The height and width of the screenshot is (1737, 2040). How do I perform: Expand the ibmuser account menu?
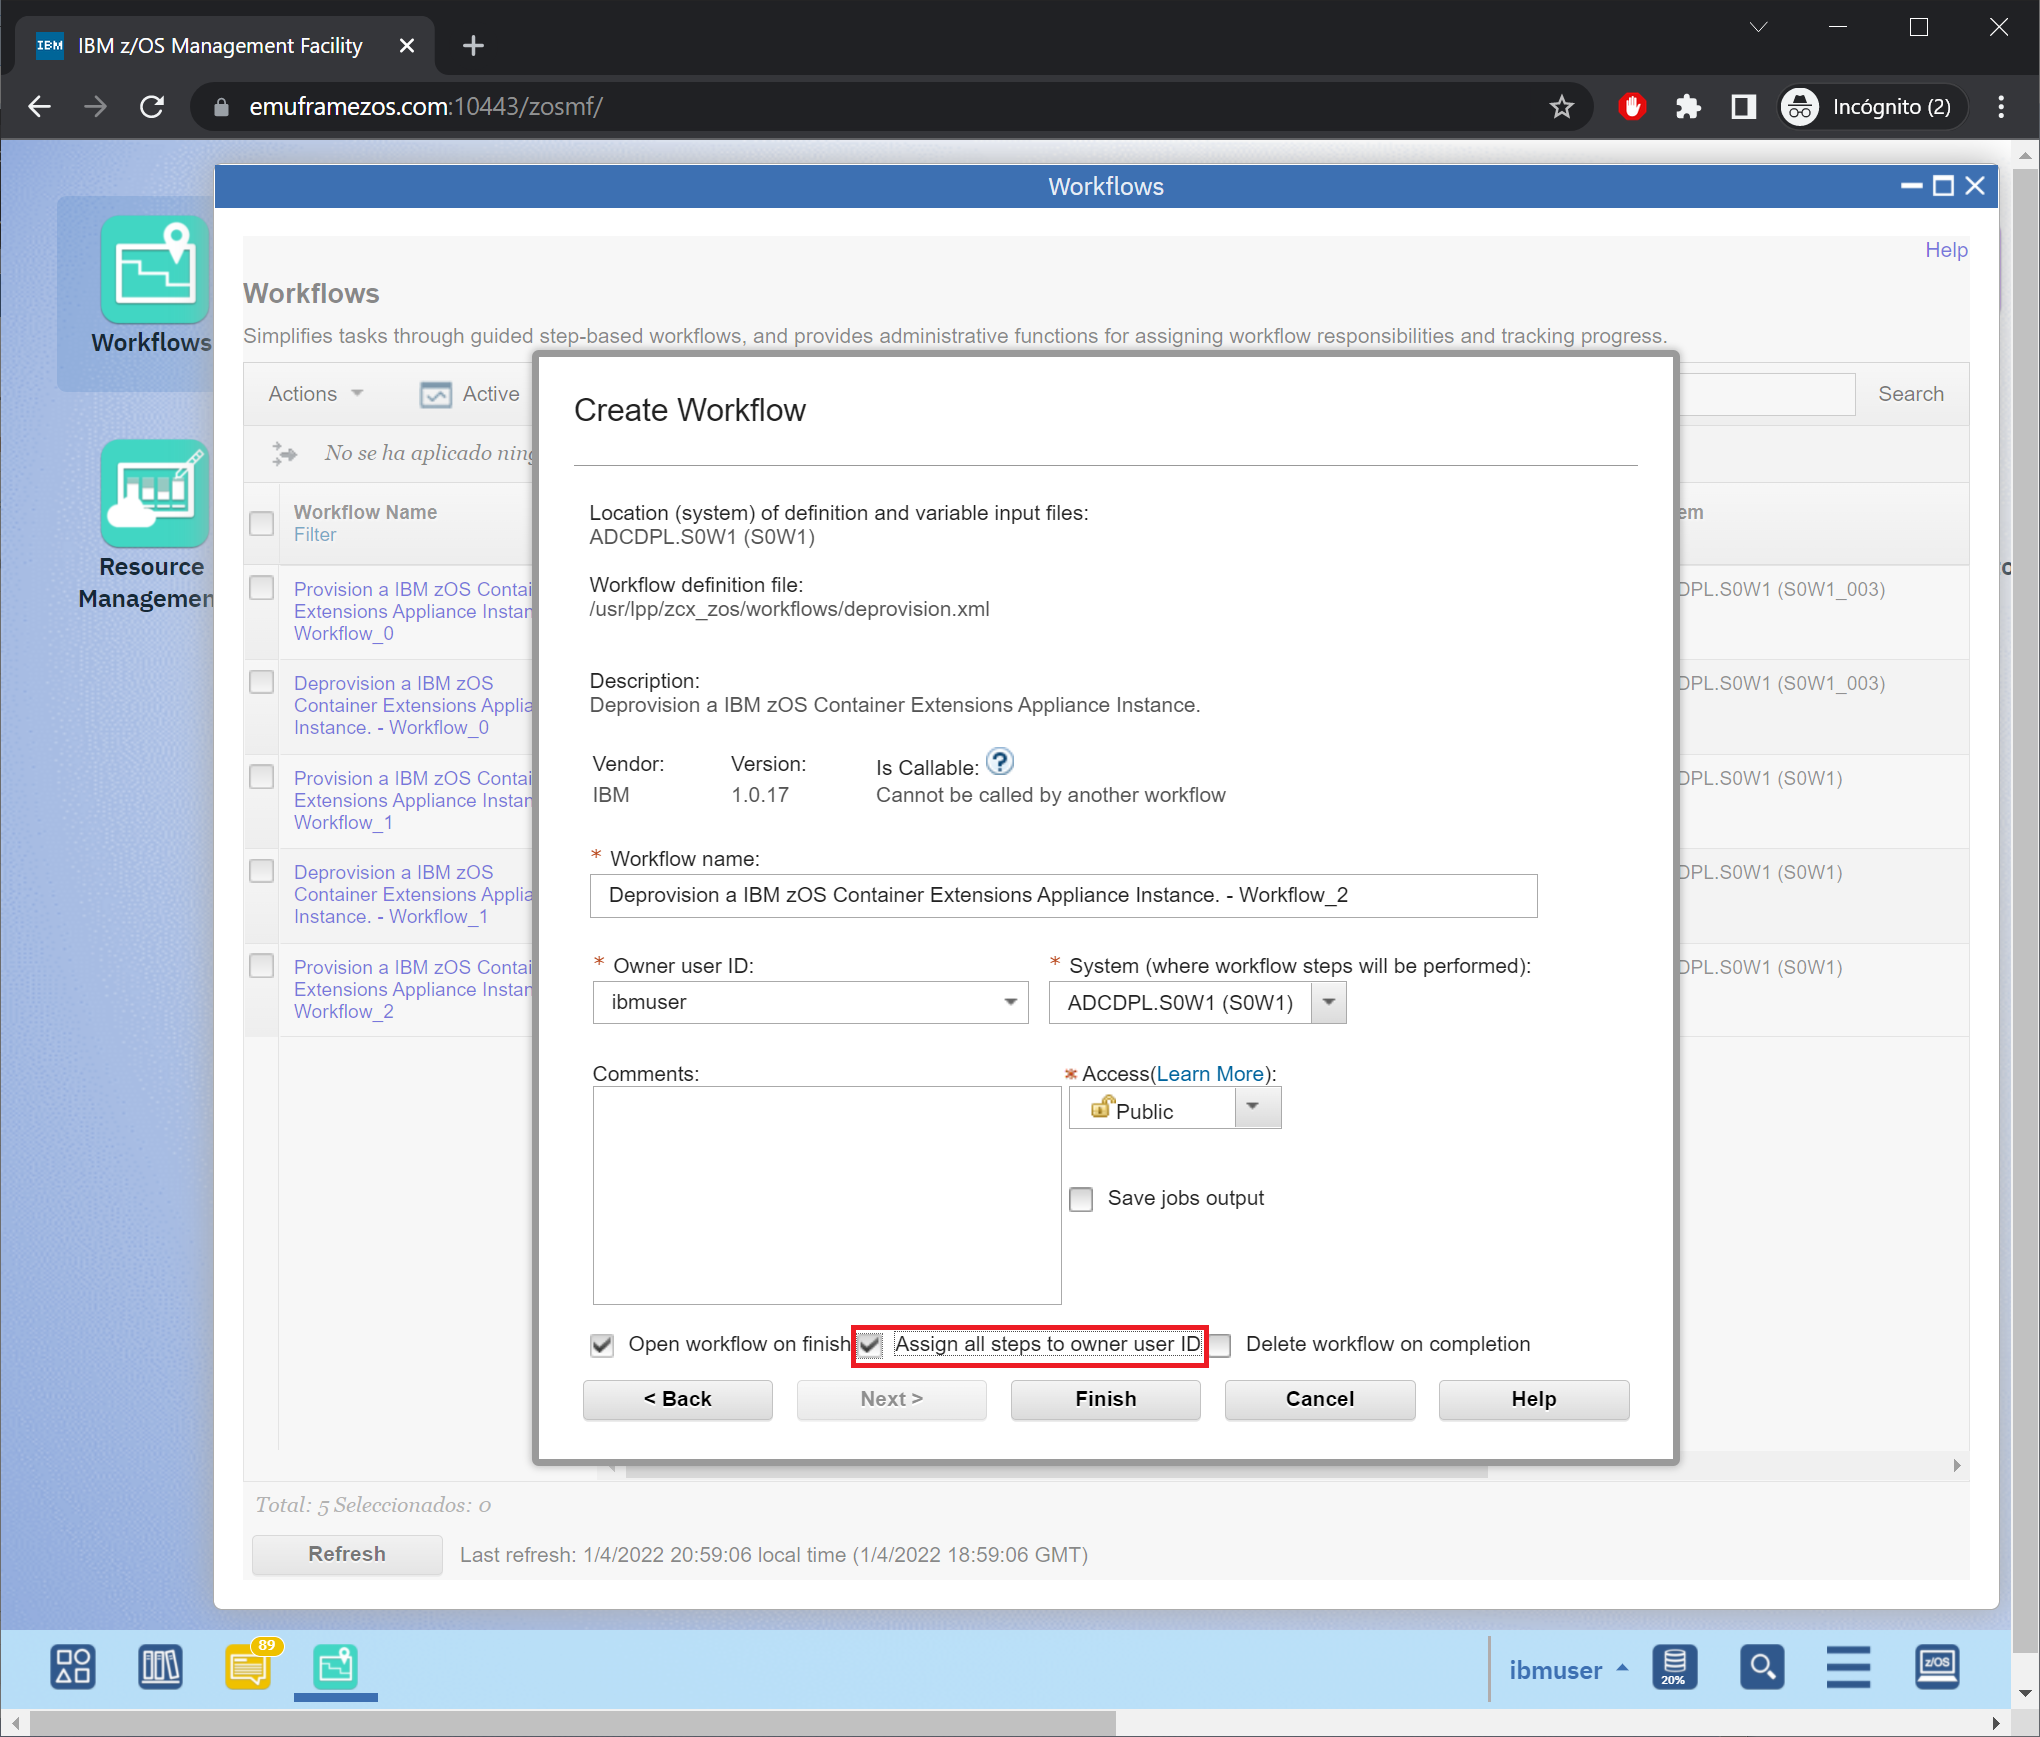tap(1568, 1669)
